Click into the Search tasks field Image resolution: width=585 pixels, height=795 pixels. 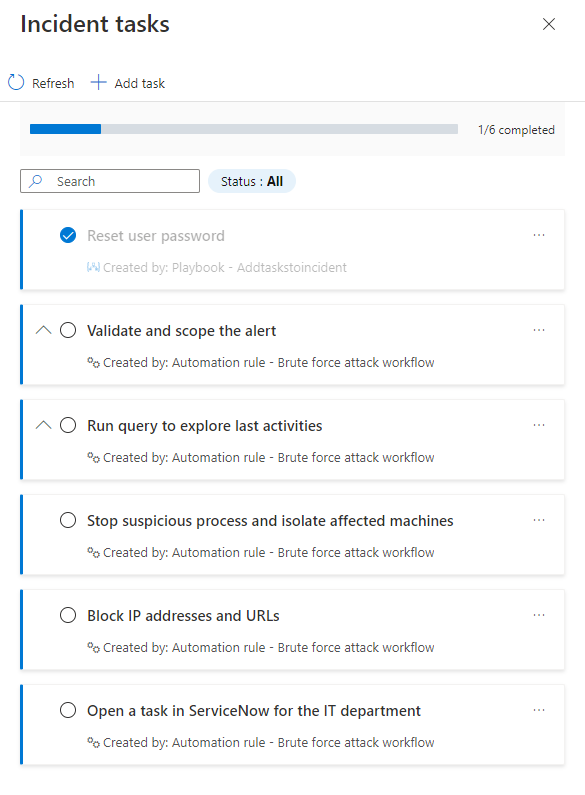(x=110, y=181)
